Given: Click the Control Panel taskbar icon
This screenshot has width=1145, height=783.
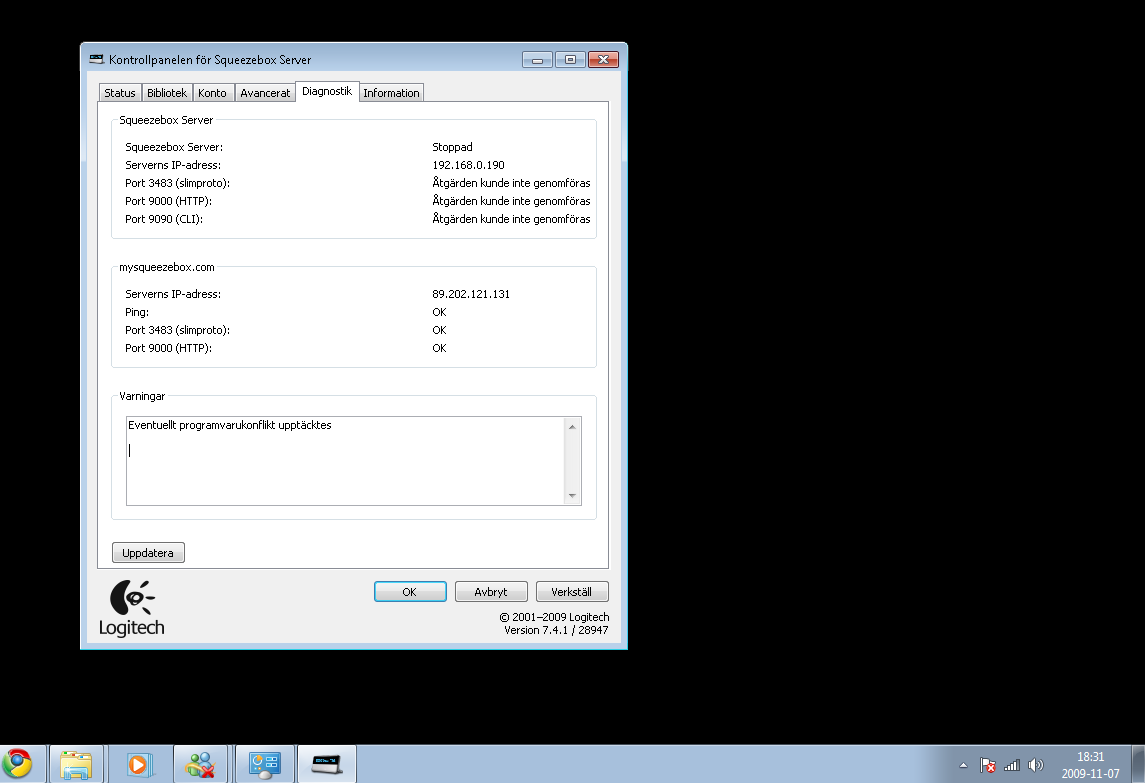Looking at the screenshot, I should [x=265, y=765].
